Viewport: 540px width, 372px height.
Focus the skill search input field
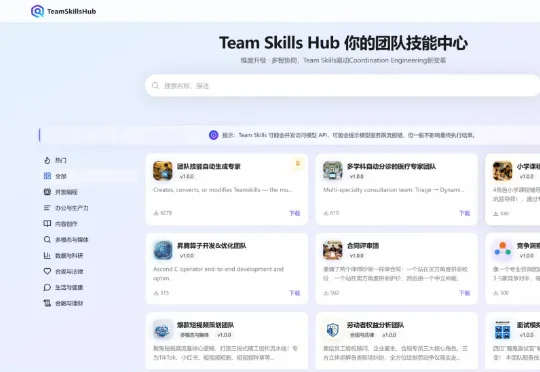[343, 85]
